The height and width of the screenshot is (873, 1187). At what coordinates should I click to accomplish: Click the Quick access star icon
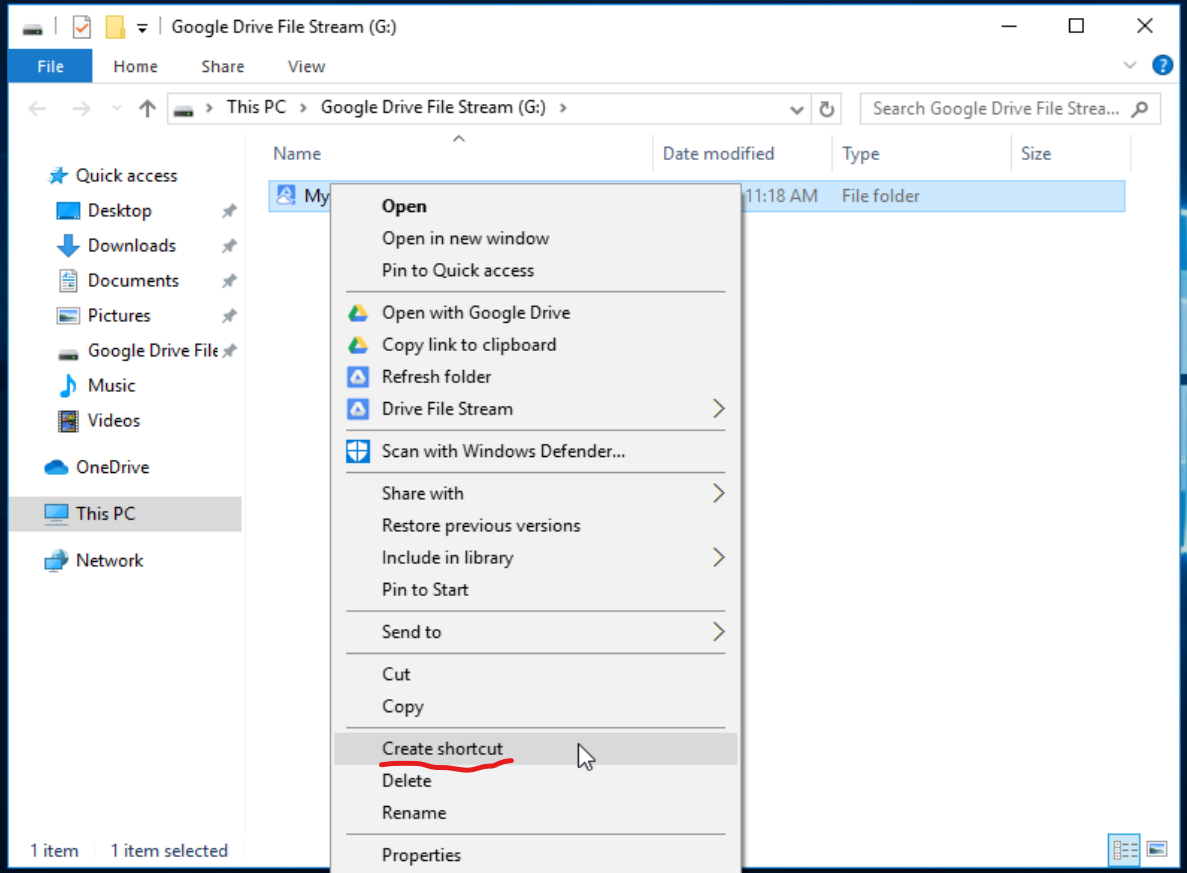pos(58,176)
